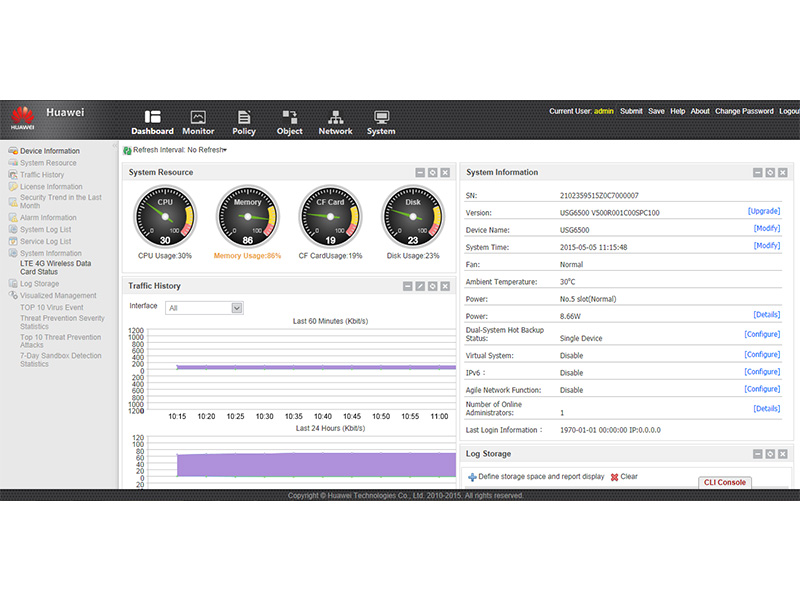
Task: Click the CF Card usage gauge
Action: tap(330, 216)
